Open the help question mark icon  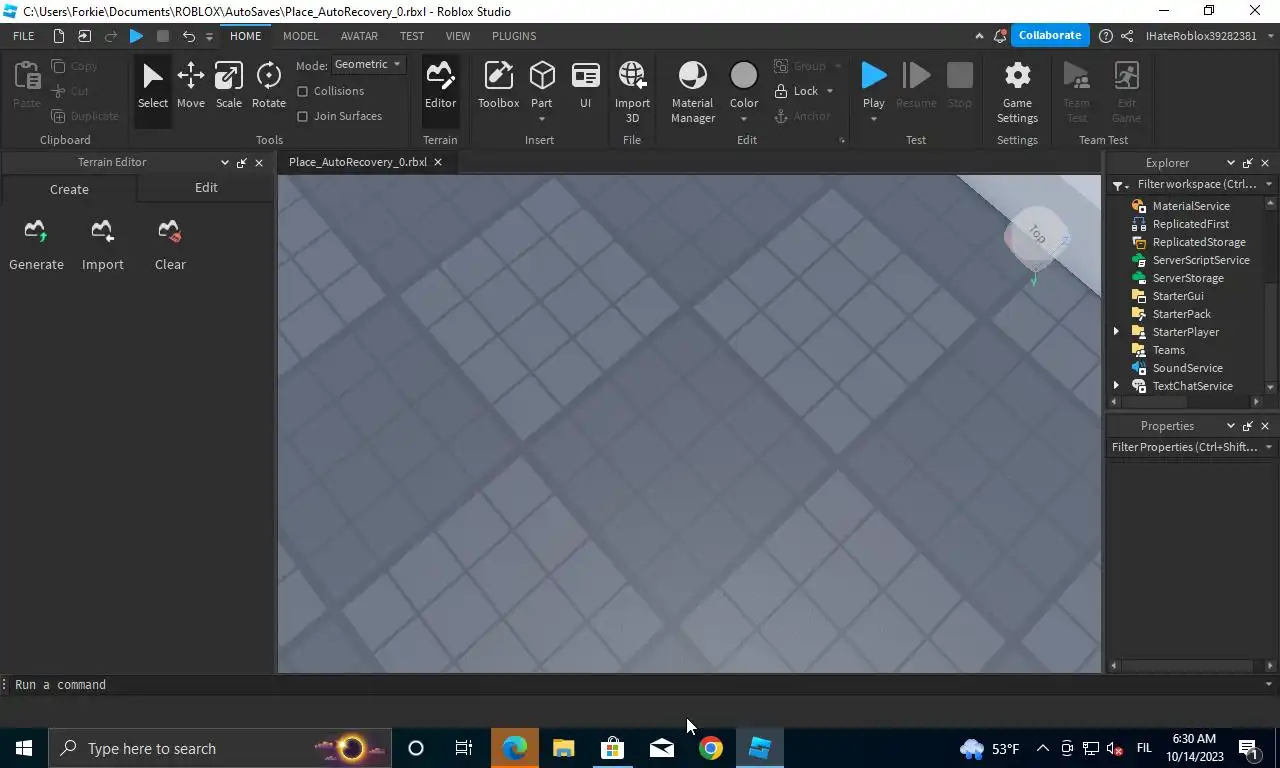[1105, 36]
